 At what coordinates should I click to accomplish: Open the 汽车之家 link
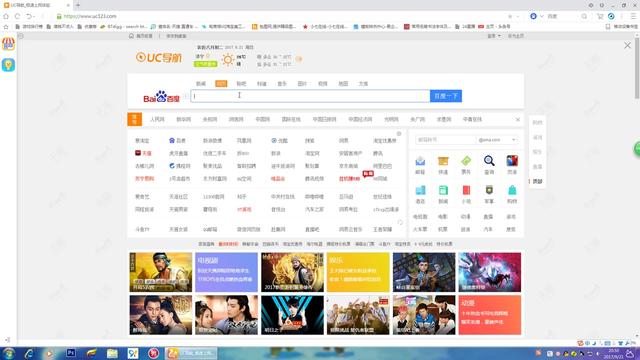coord(314,209)
